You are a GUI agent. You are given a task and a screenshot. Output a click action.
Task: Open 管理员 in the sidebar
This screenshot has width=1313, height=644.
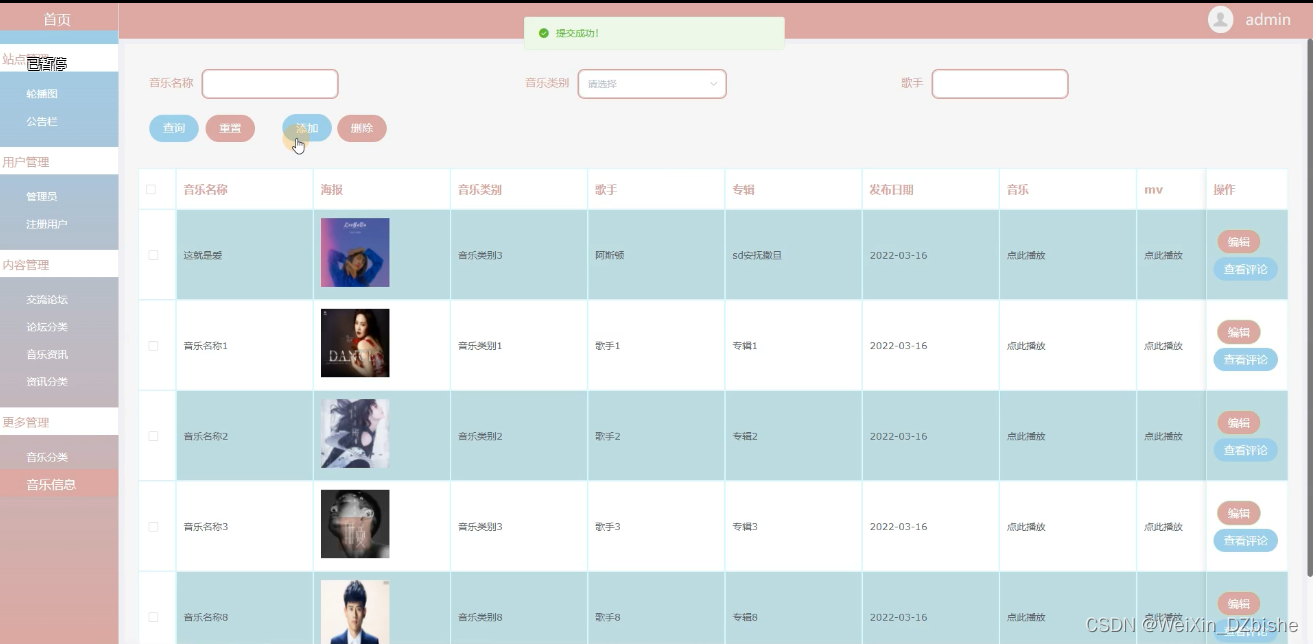[x=42, y=197]
